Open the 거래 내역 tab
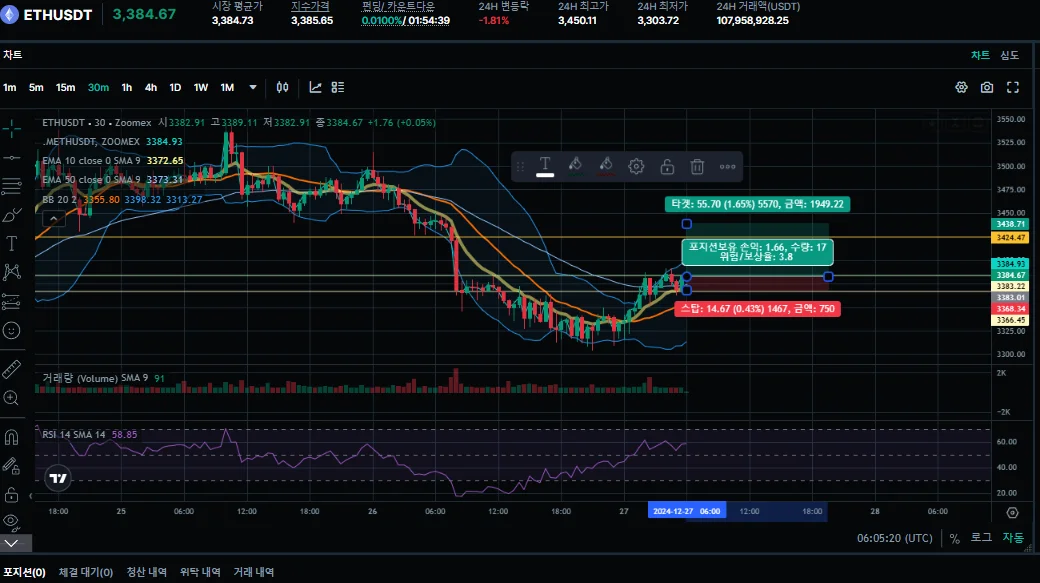 click(x=253, y=572)
